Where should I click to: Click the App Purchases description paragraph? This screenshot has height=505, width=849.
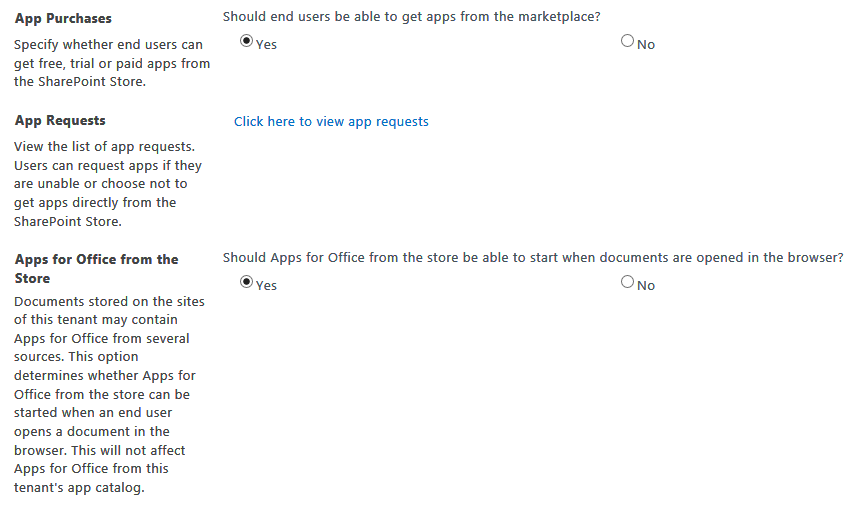tap(108, 63)
